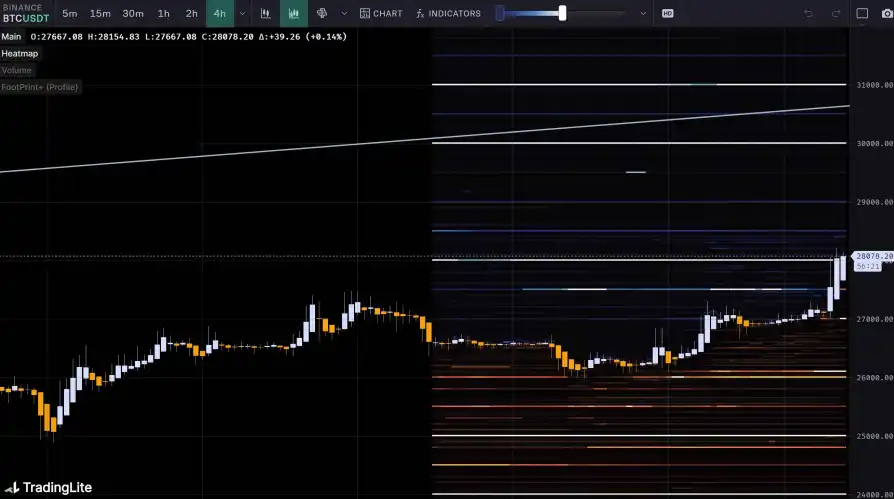Toggle the Volume layer visibility
Image resolution: width=894 pixels, height=499 pixels.
(x=17, y=70)
